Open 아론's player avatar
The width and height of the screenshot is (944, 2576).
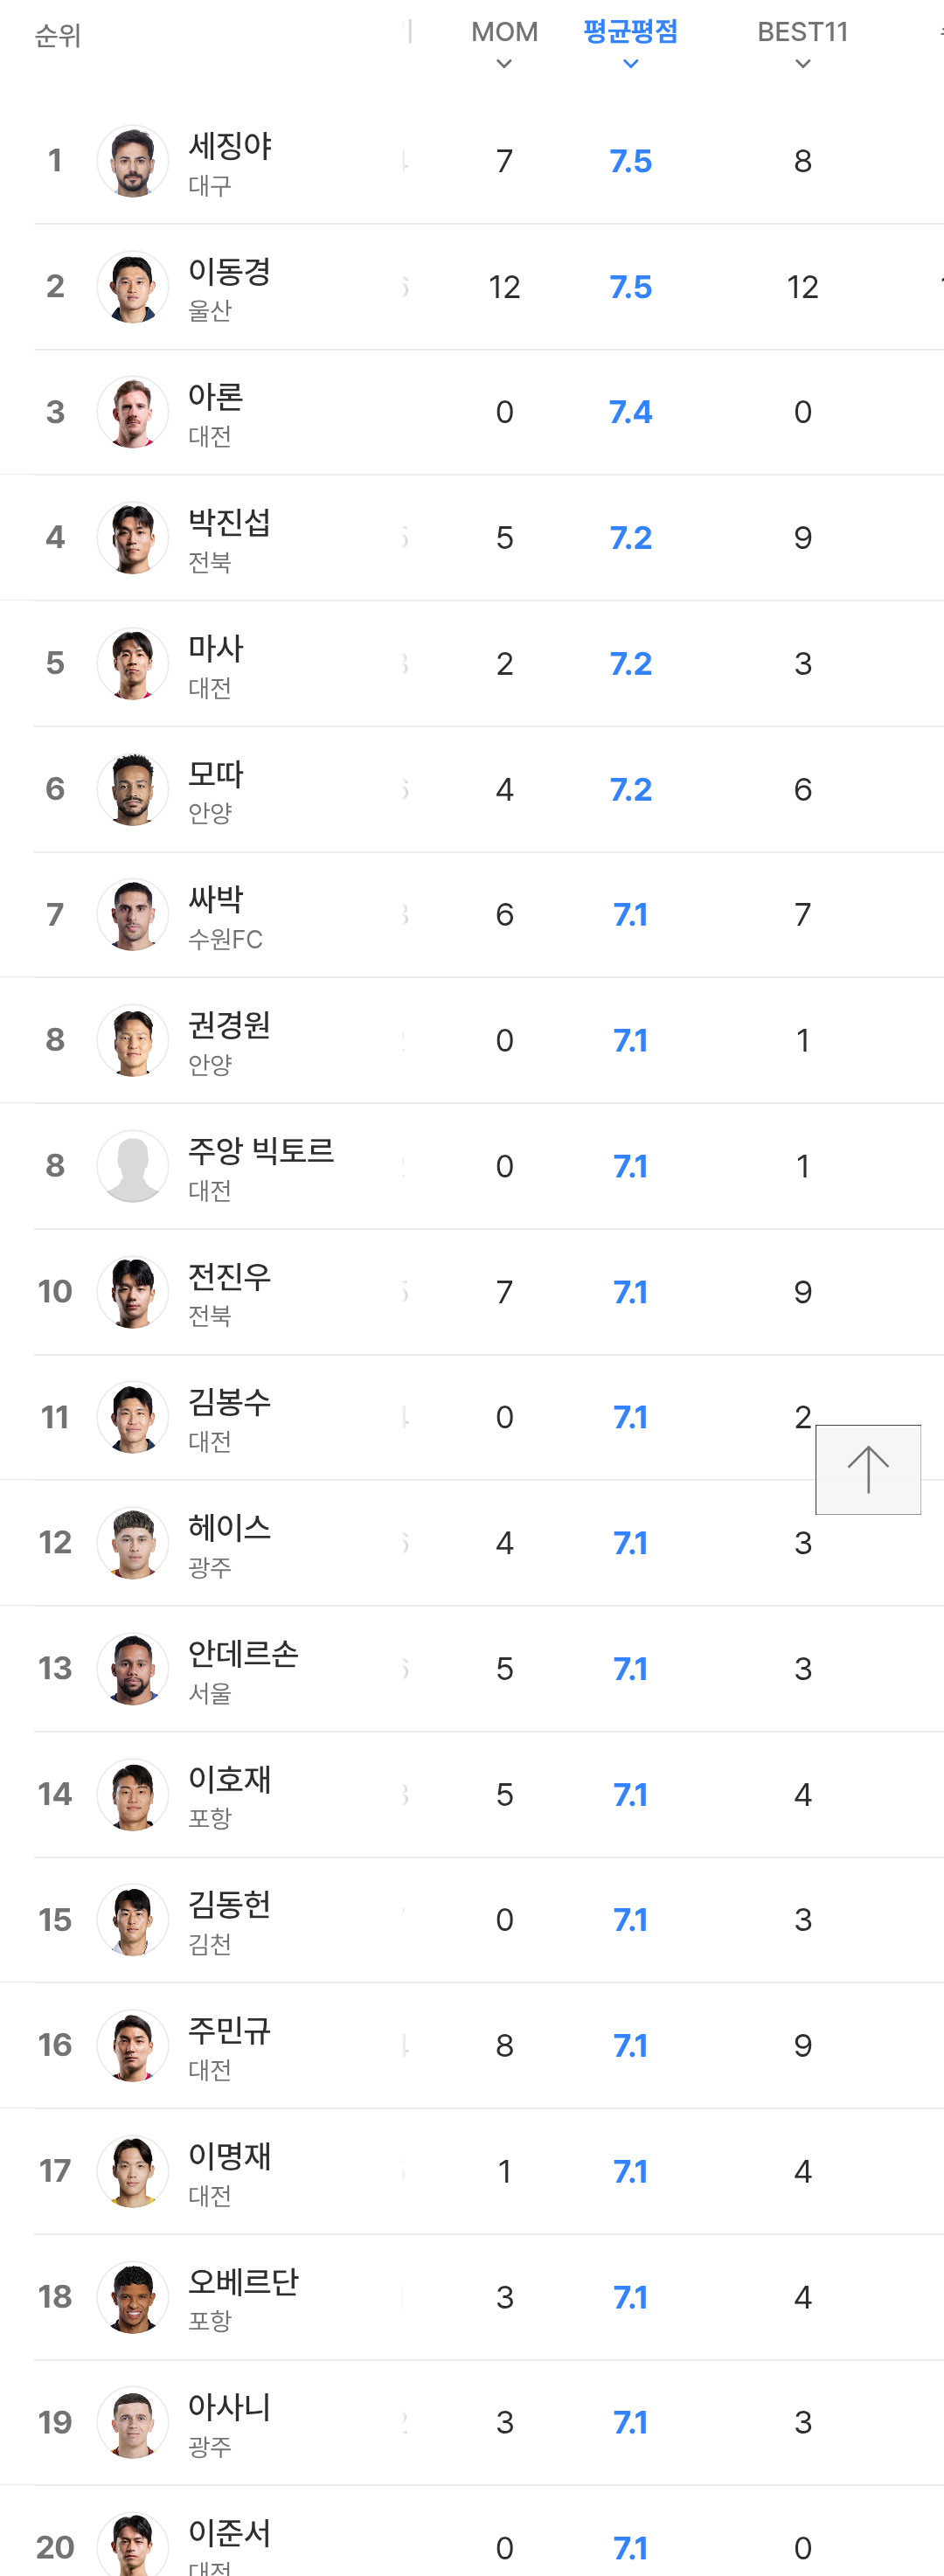coord(132,412)
